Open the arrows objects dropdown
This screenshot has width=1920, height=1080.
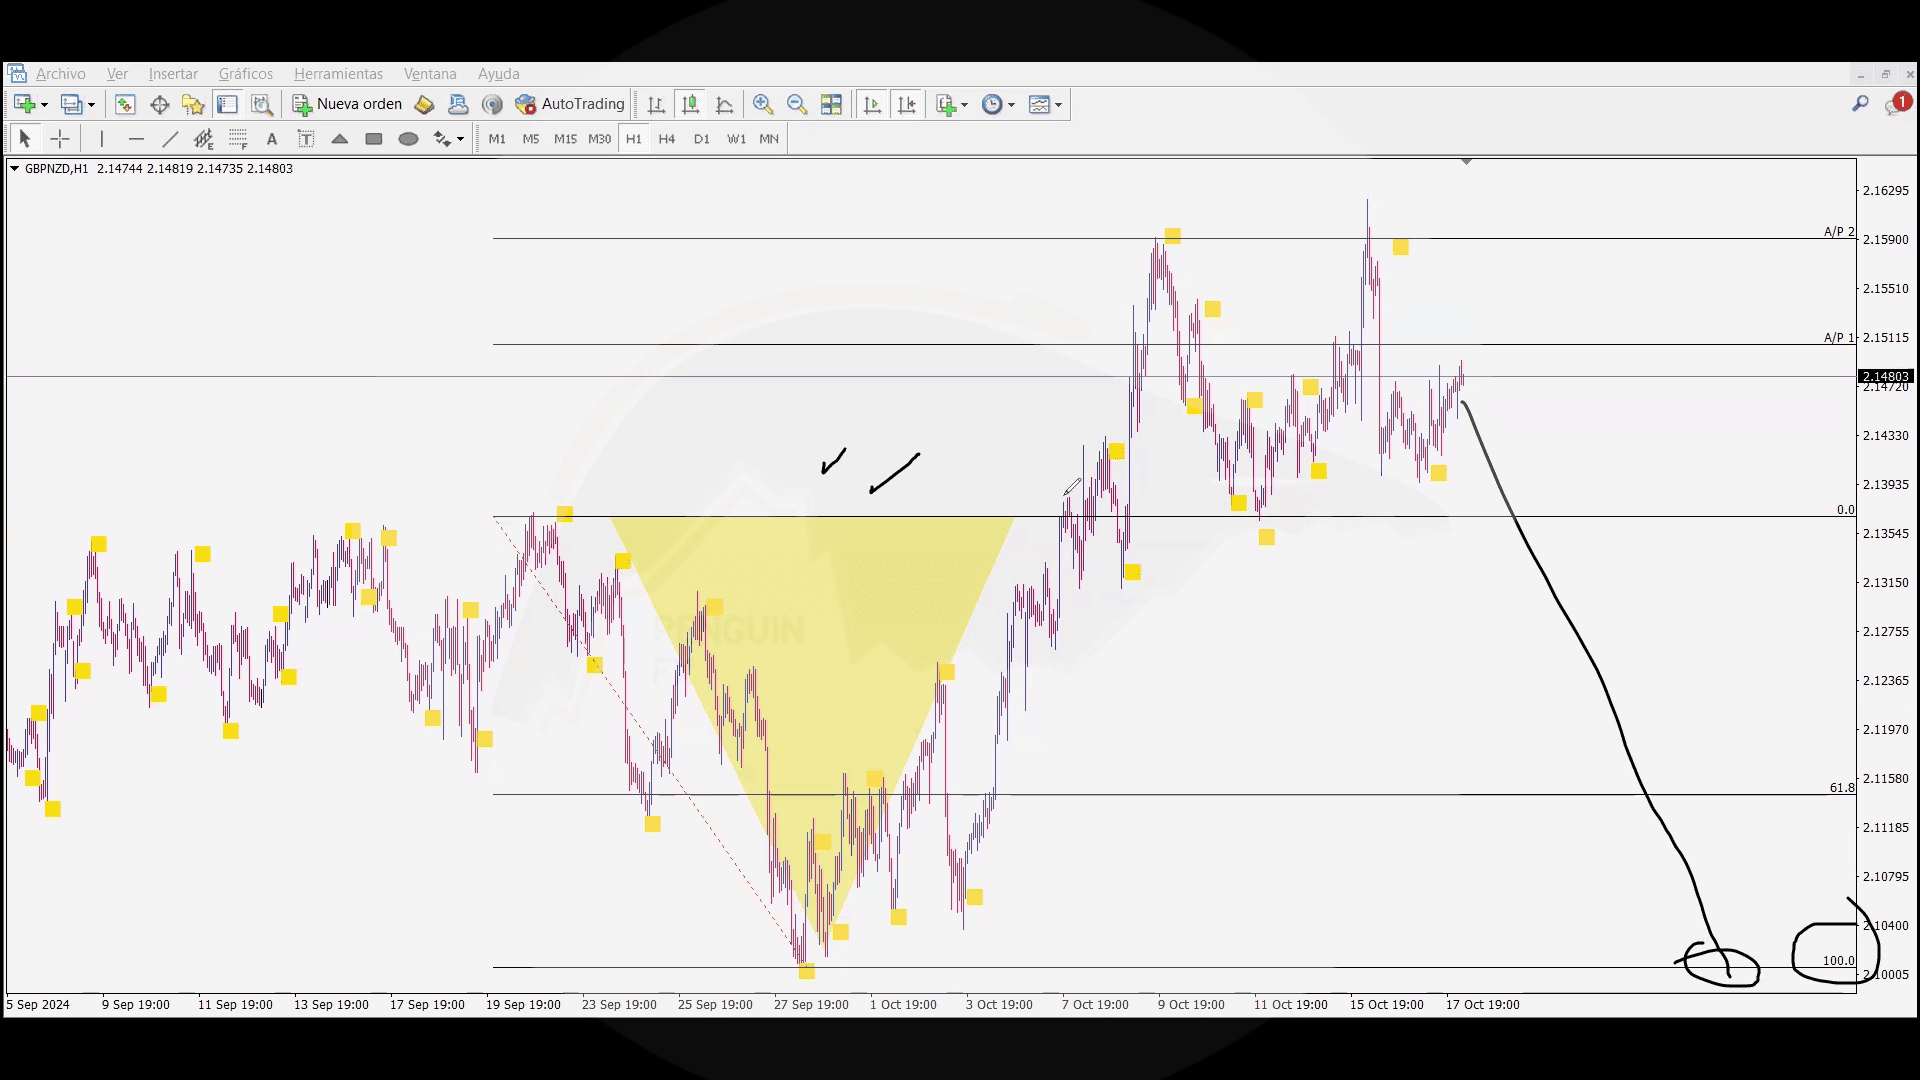click(460, 140)
